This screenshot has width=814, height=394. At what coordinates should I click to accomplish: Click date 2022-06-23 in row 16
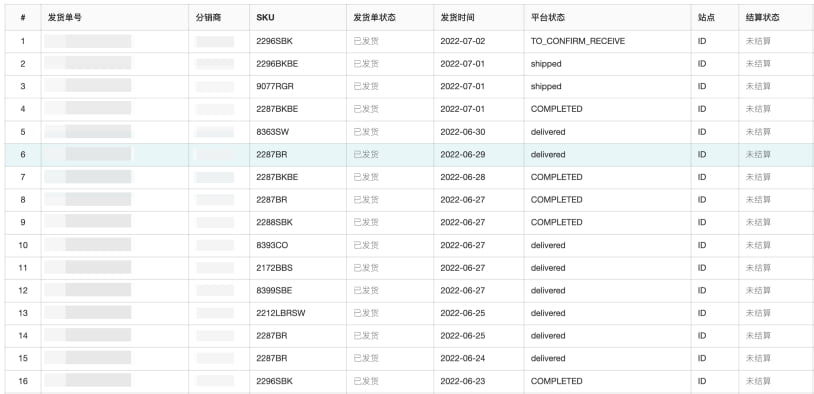[463, 381]
